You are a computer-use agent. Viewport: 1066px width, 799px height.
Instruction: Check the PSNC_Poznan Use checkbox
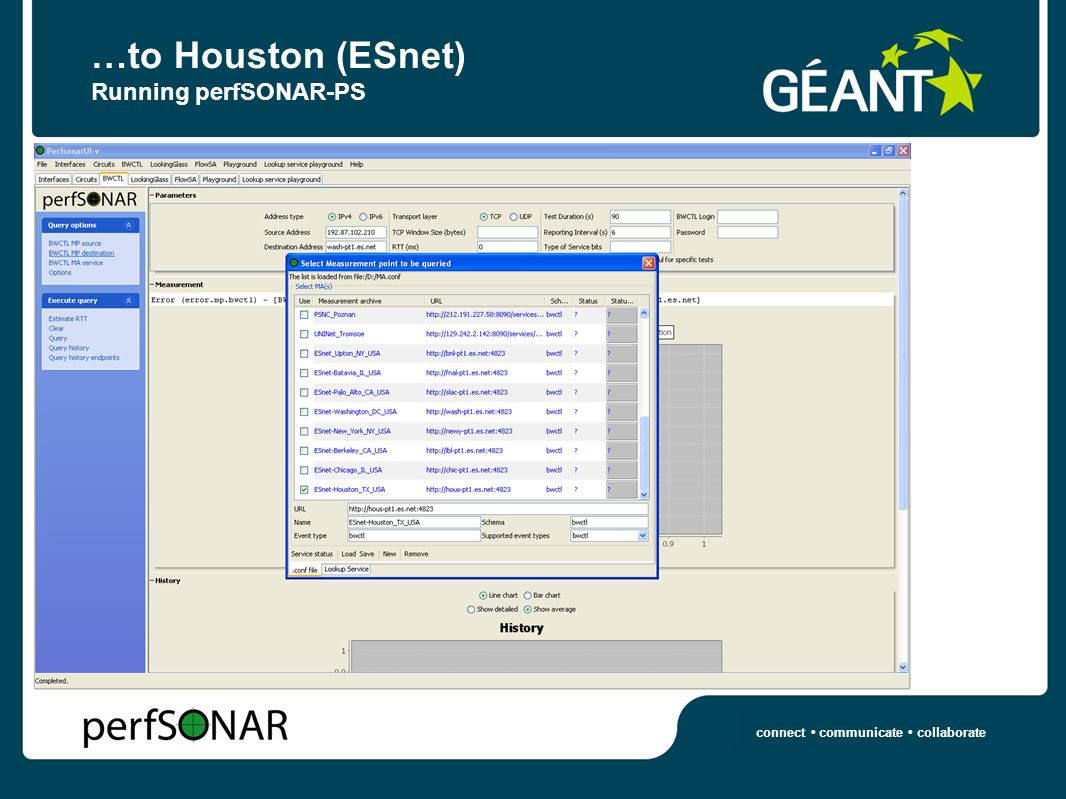click(304, 315)
